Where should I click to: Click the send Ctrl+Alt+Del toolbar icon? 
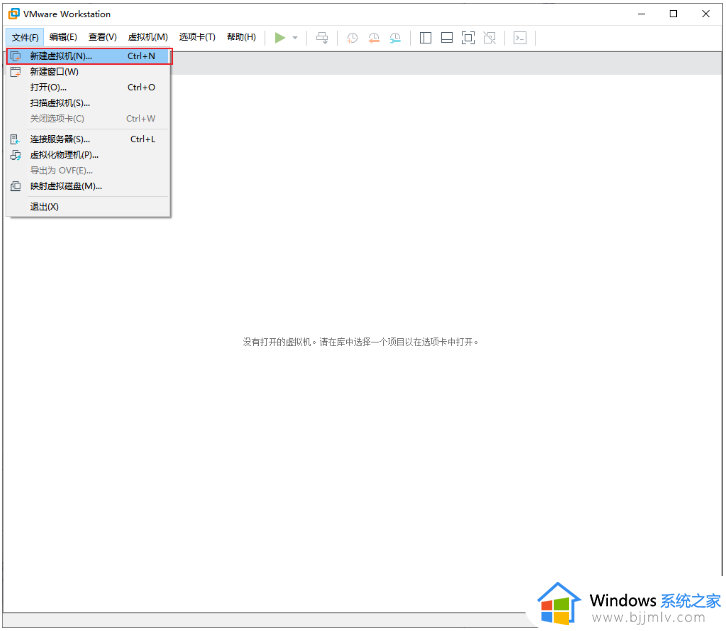click(322, 37)
